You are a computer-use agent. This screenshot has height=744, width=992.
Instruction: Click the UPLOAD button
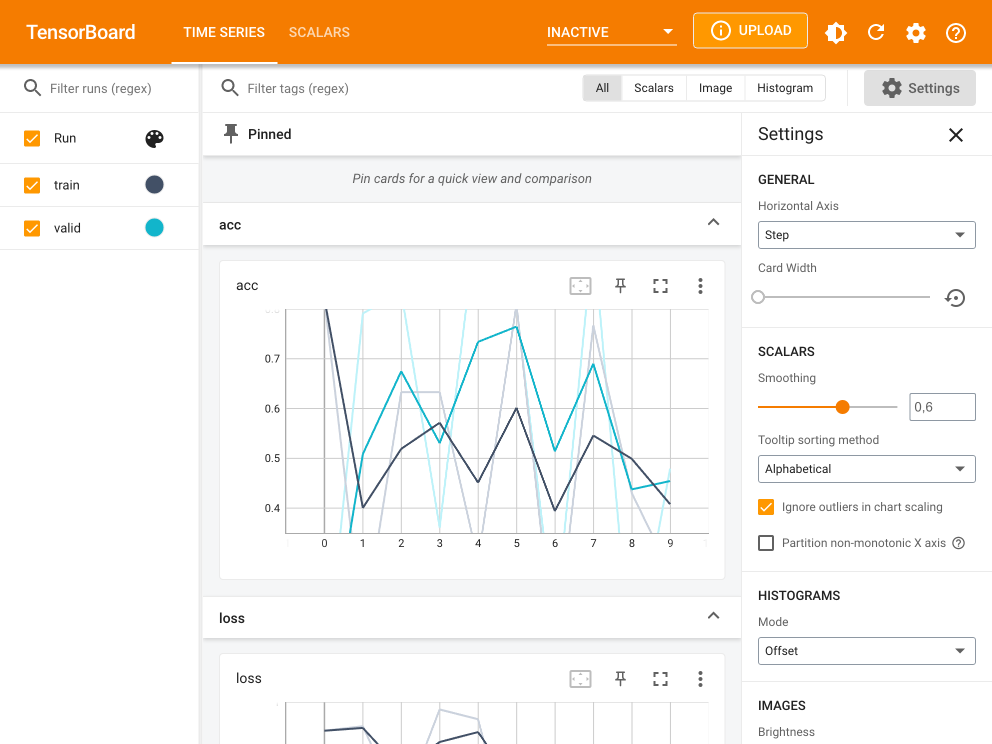[x=750, y=31]
